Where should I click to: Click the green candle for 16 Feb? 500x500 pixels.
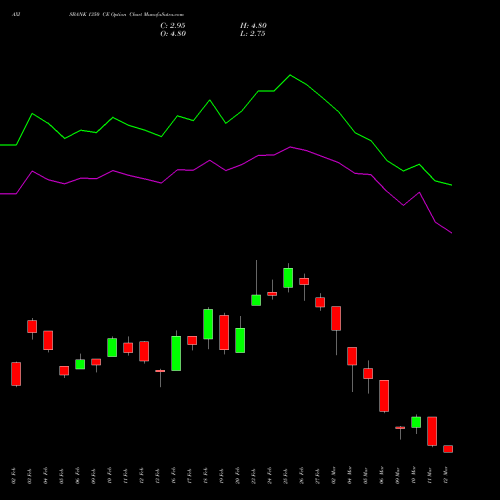coord(176,353)
